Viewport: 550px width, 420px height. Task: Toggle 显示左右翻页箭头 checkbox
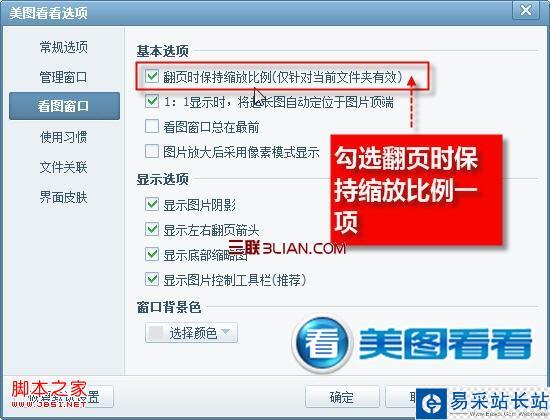[x=152, y=229]
